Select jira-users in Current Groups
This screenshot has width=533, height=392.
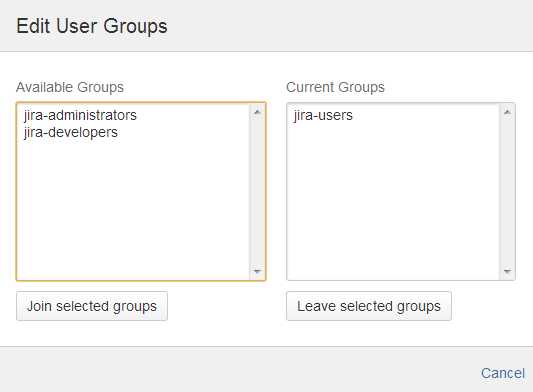point(323,115)
